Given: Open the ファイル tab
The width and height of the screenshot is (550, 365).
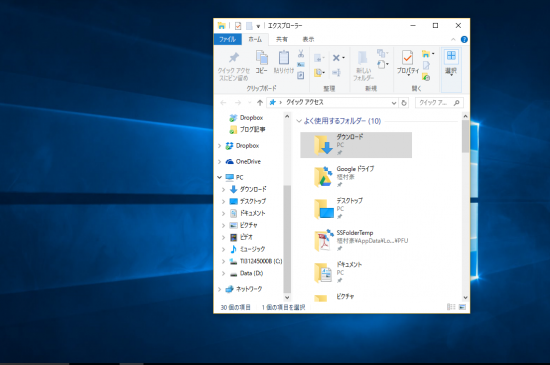Looking at the screenshot, I should point(227,39).
